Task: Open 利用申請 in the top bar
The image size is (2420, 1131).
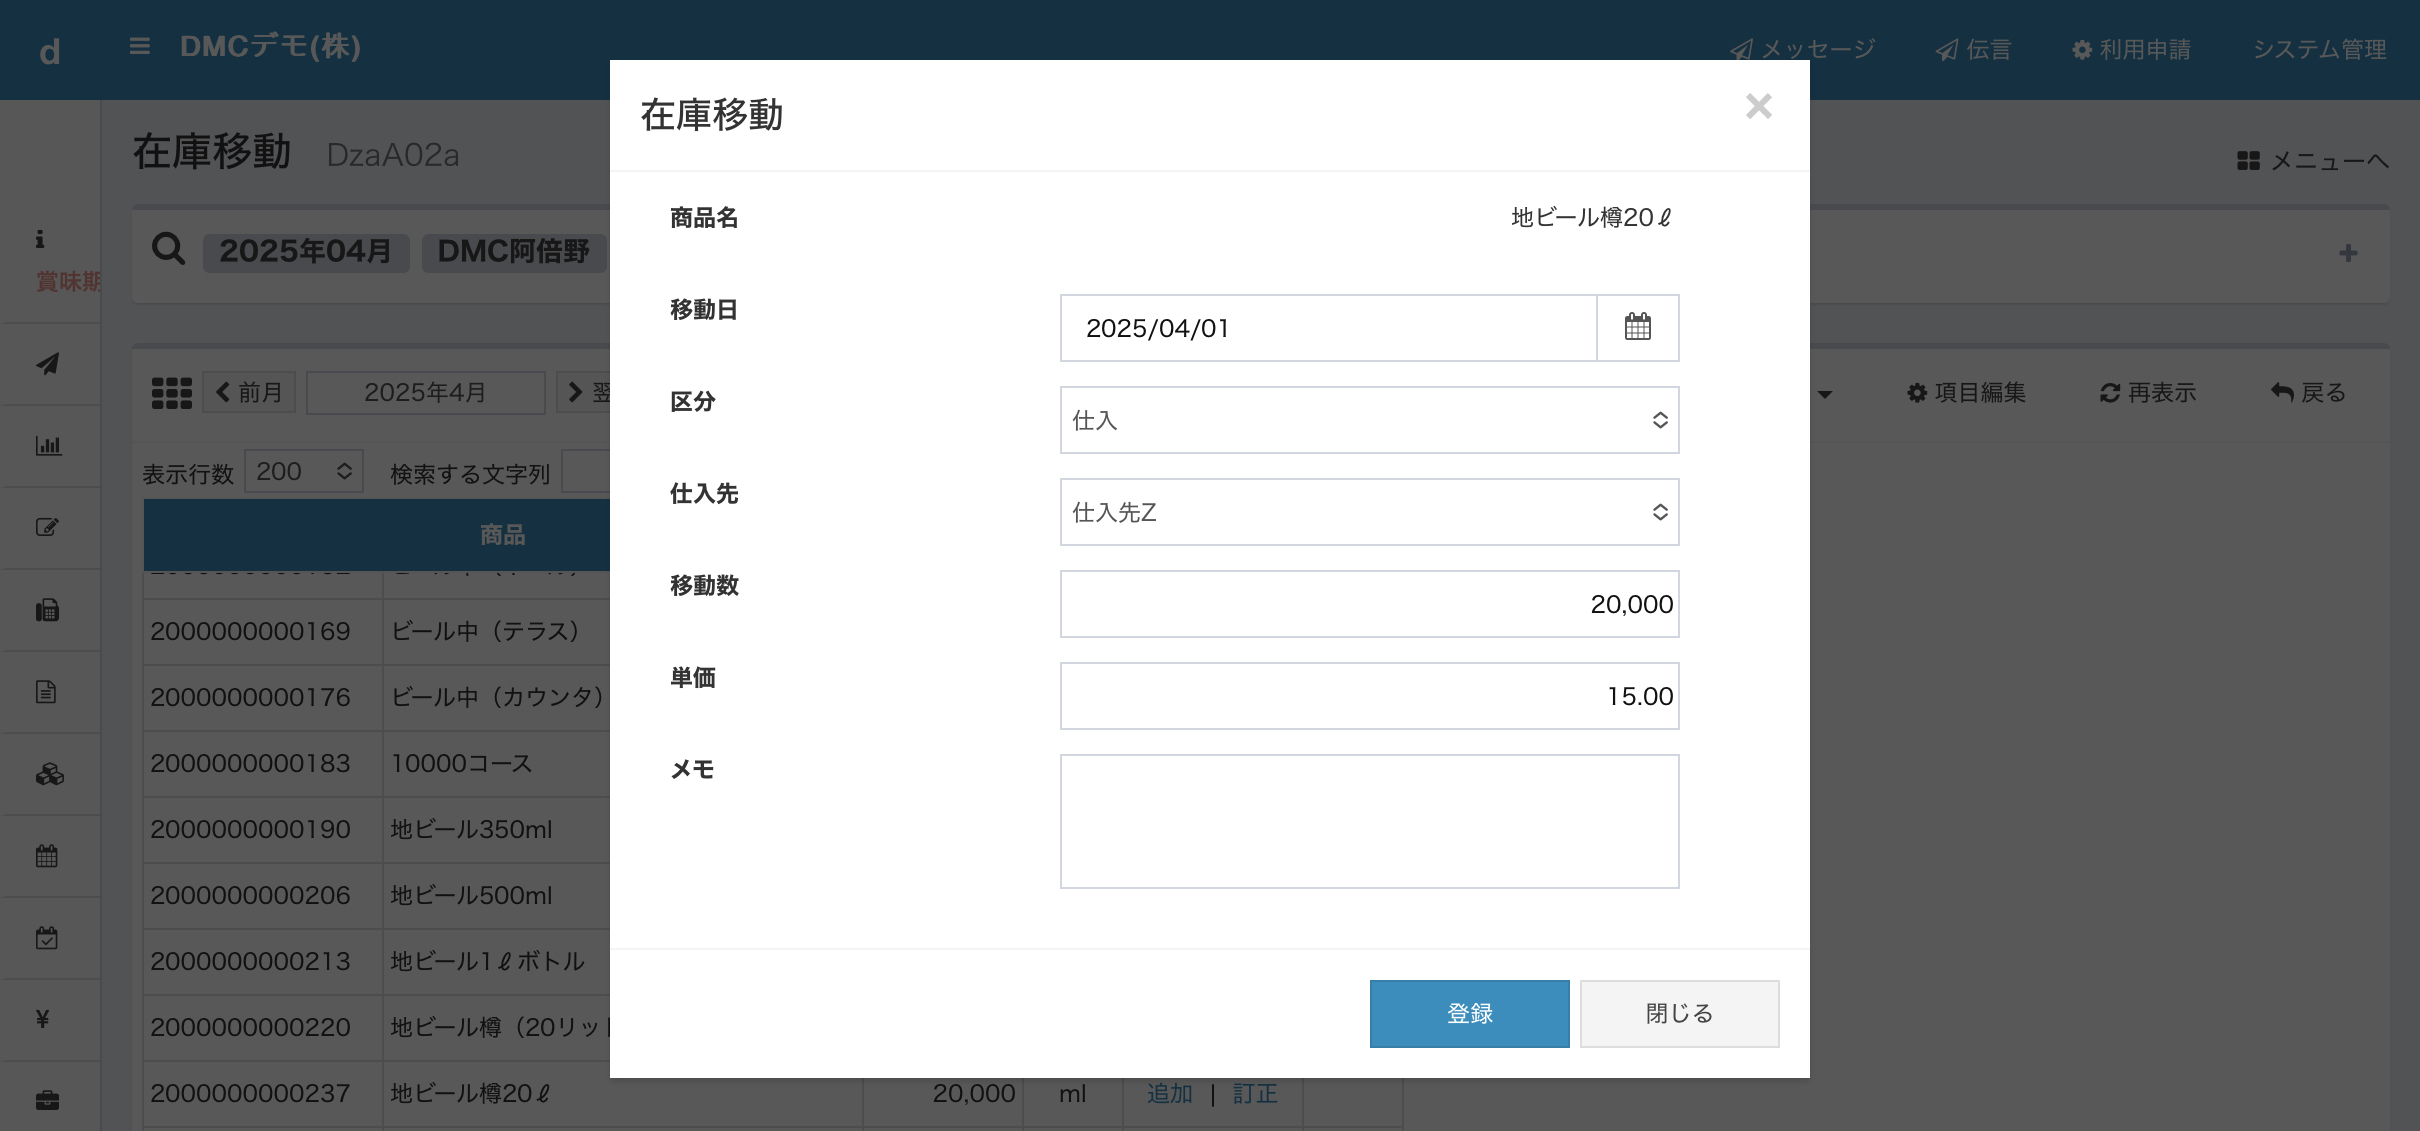Action: (2131, 49)
